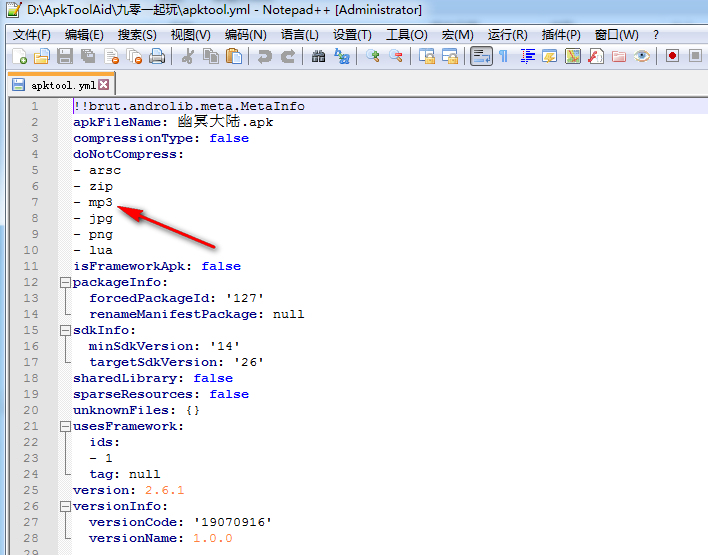Open the Document Map icon
Screen dimensions: 708x555
[x=573, y=56]
